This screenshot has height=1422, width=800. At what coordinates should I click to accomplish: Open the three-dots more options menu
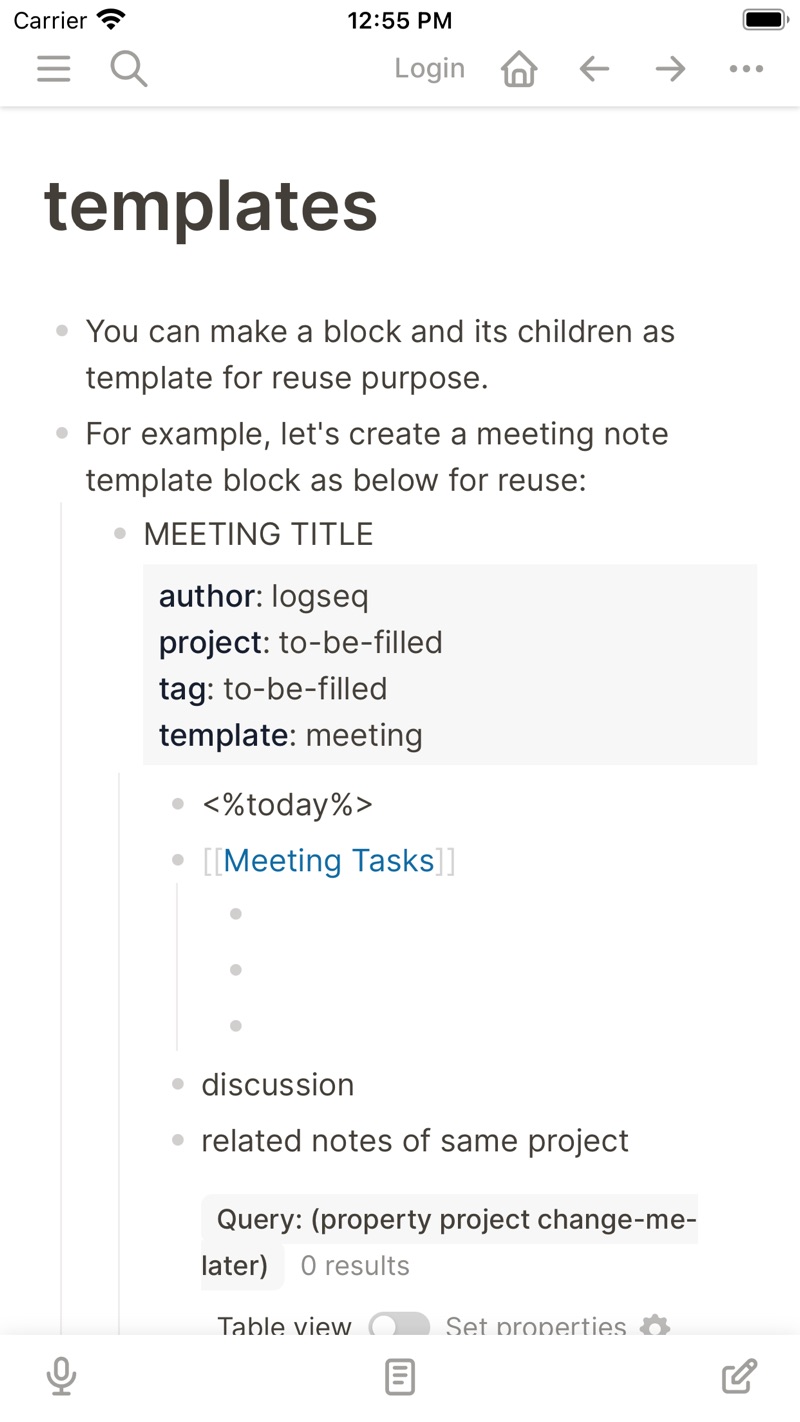746,69
